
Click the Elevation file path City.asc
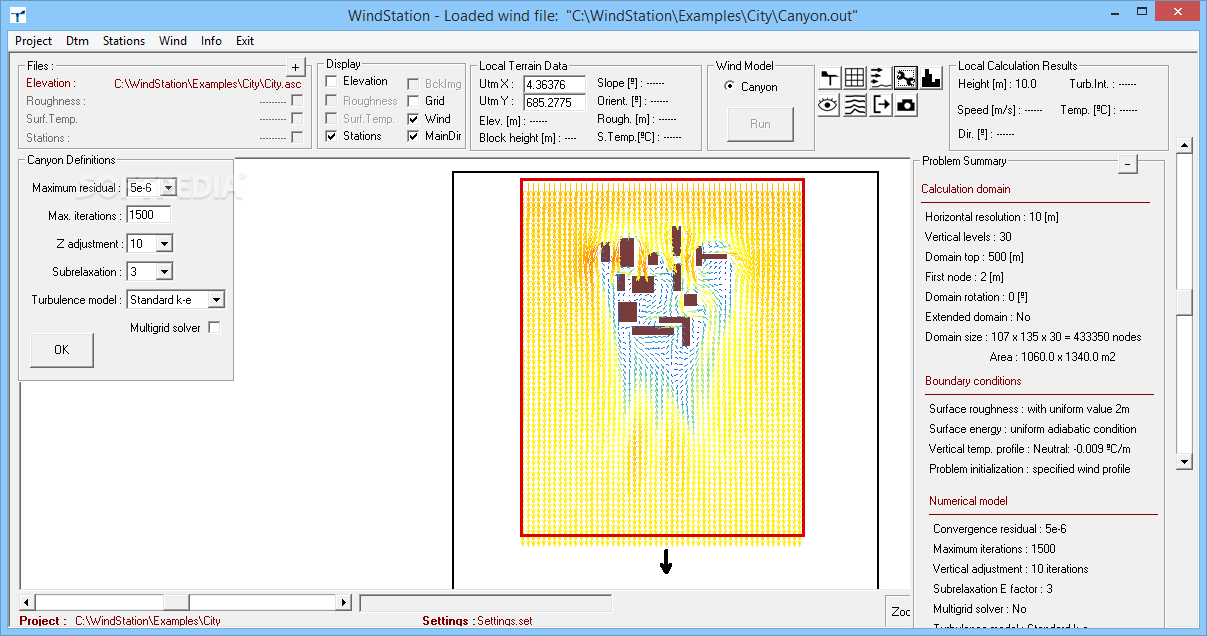[208, 84]
